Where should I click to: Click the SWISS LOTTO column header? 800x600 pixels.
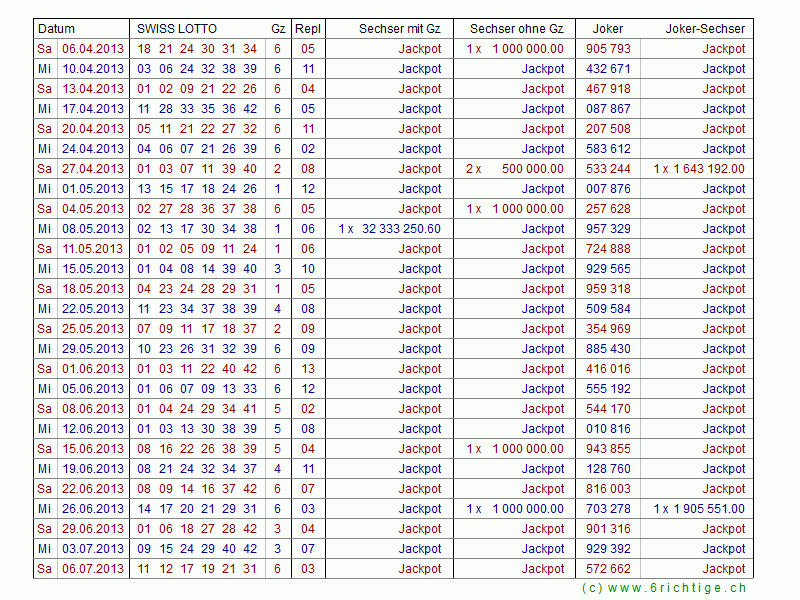[x=177, y=29]
